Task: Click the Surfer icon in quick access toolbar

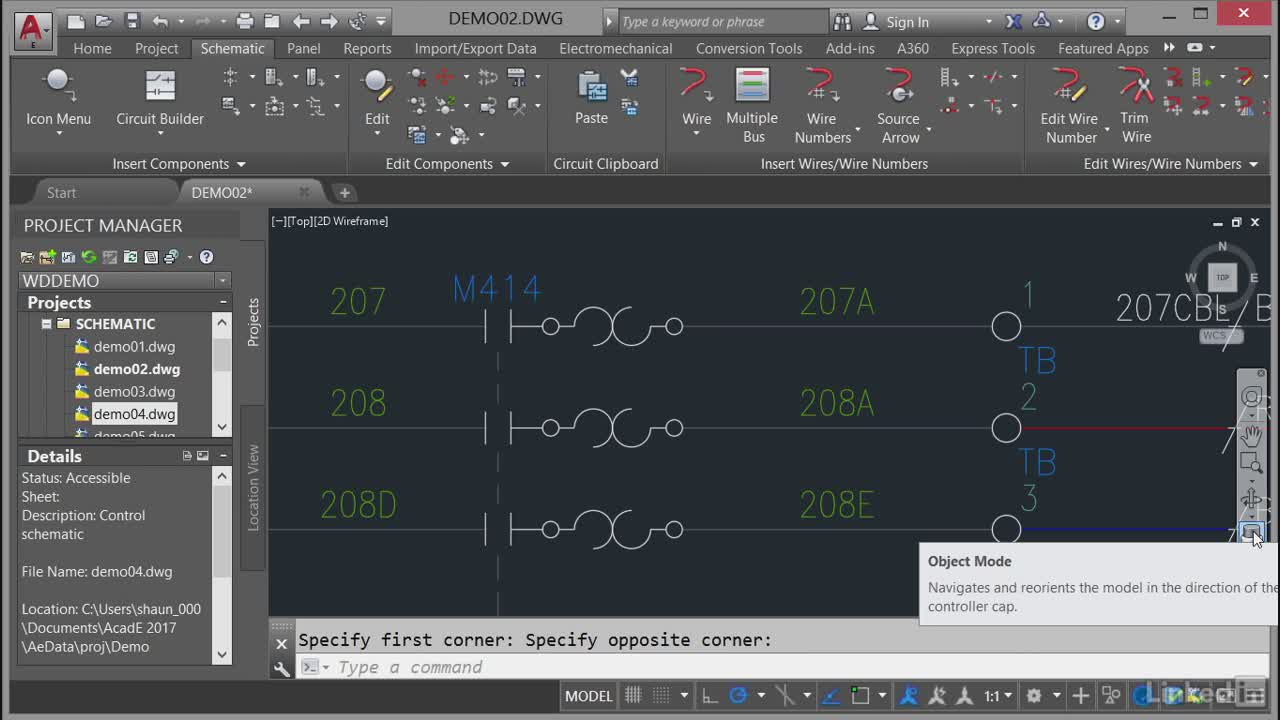Action: pyautogui.click(x=357, y=21)
